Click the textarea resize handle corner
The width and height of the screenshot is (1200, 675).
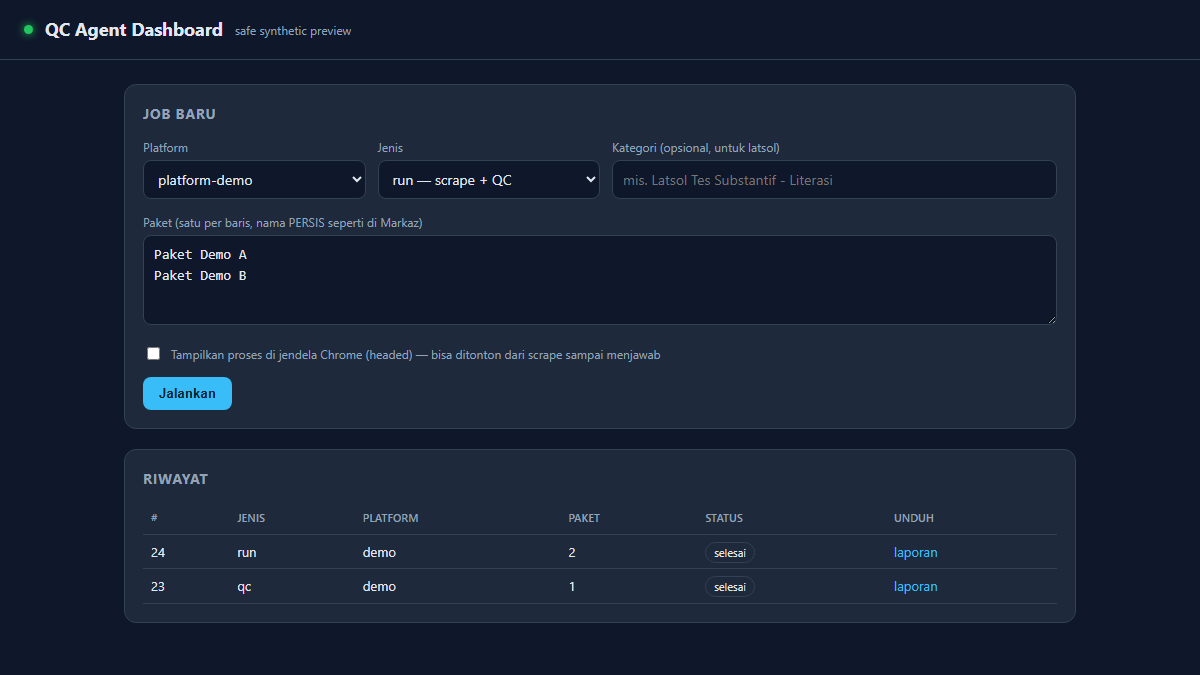(1050, 318)
